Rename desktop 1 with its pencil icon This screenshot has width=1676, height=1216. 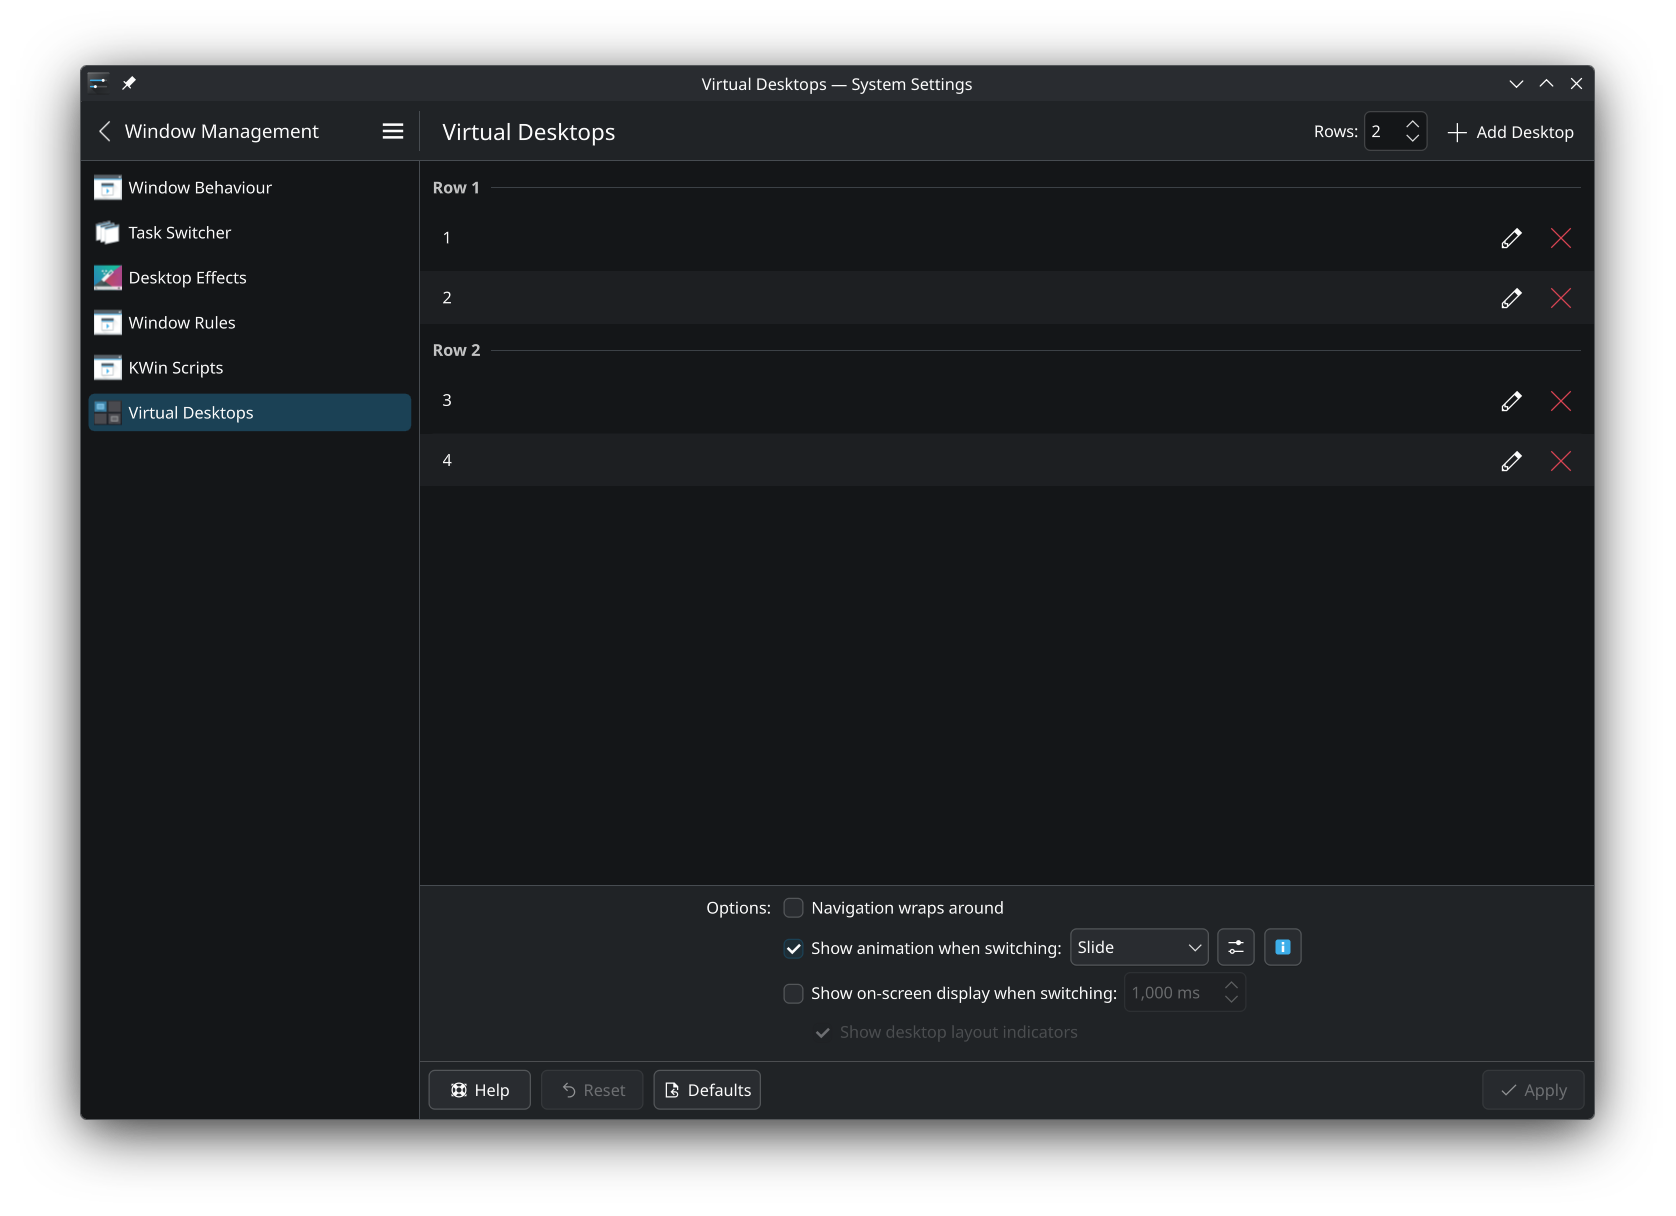pyautogui.click(x=1511, y=238)
